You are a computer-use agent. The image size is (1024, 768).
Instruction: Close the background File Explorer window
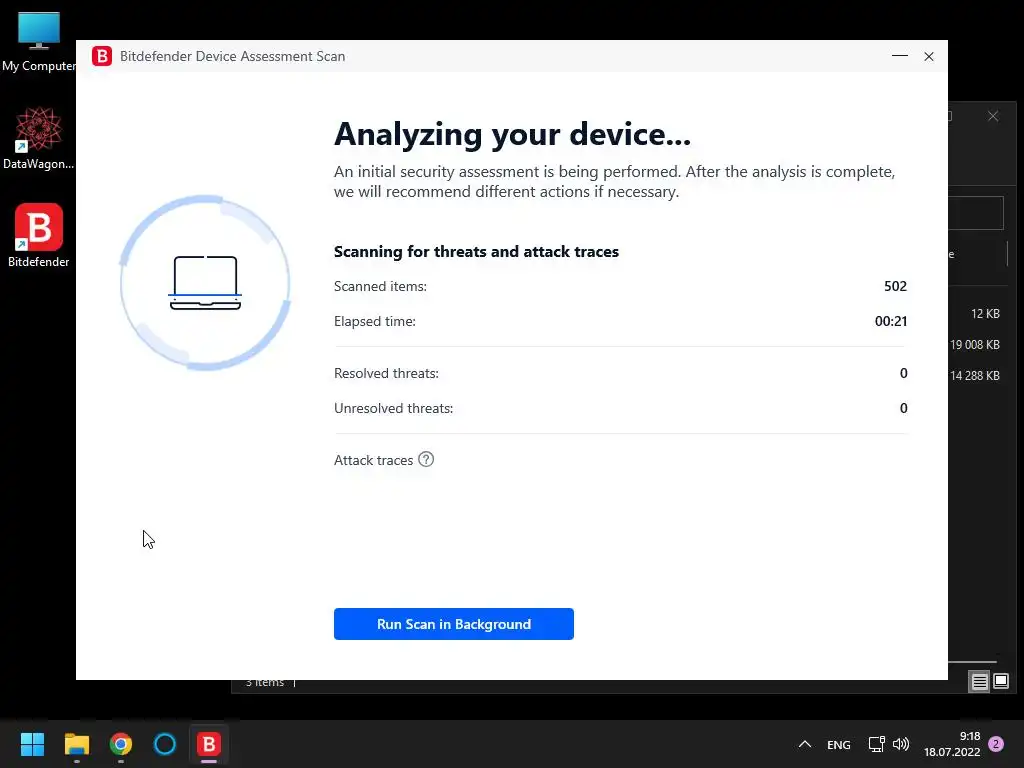pos(993,116)
